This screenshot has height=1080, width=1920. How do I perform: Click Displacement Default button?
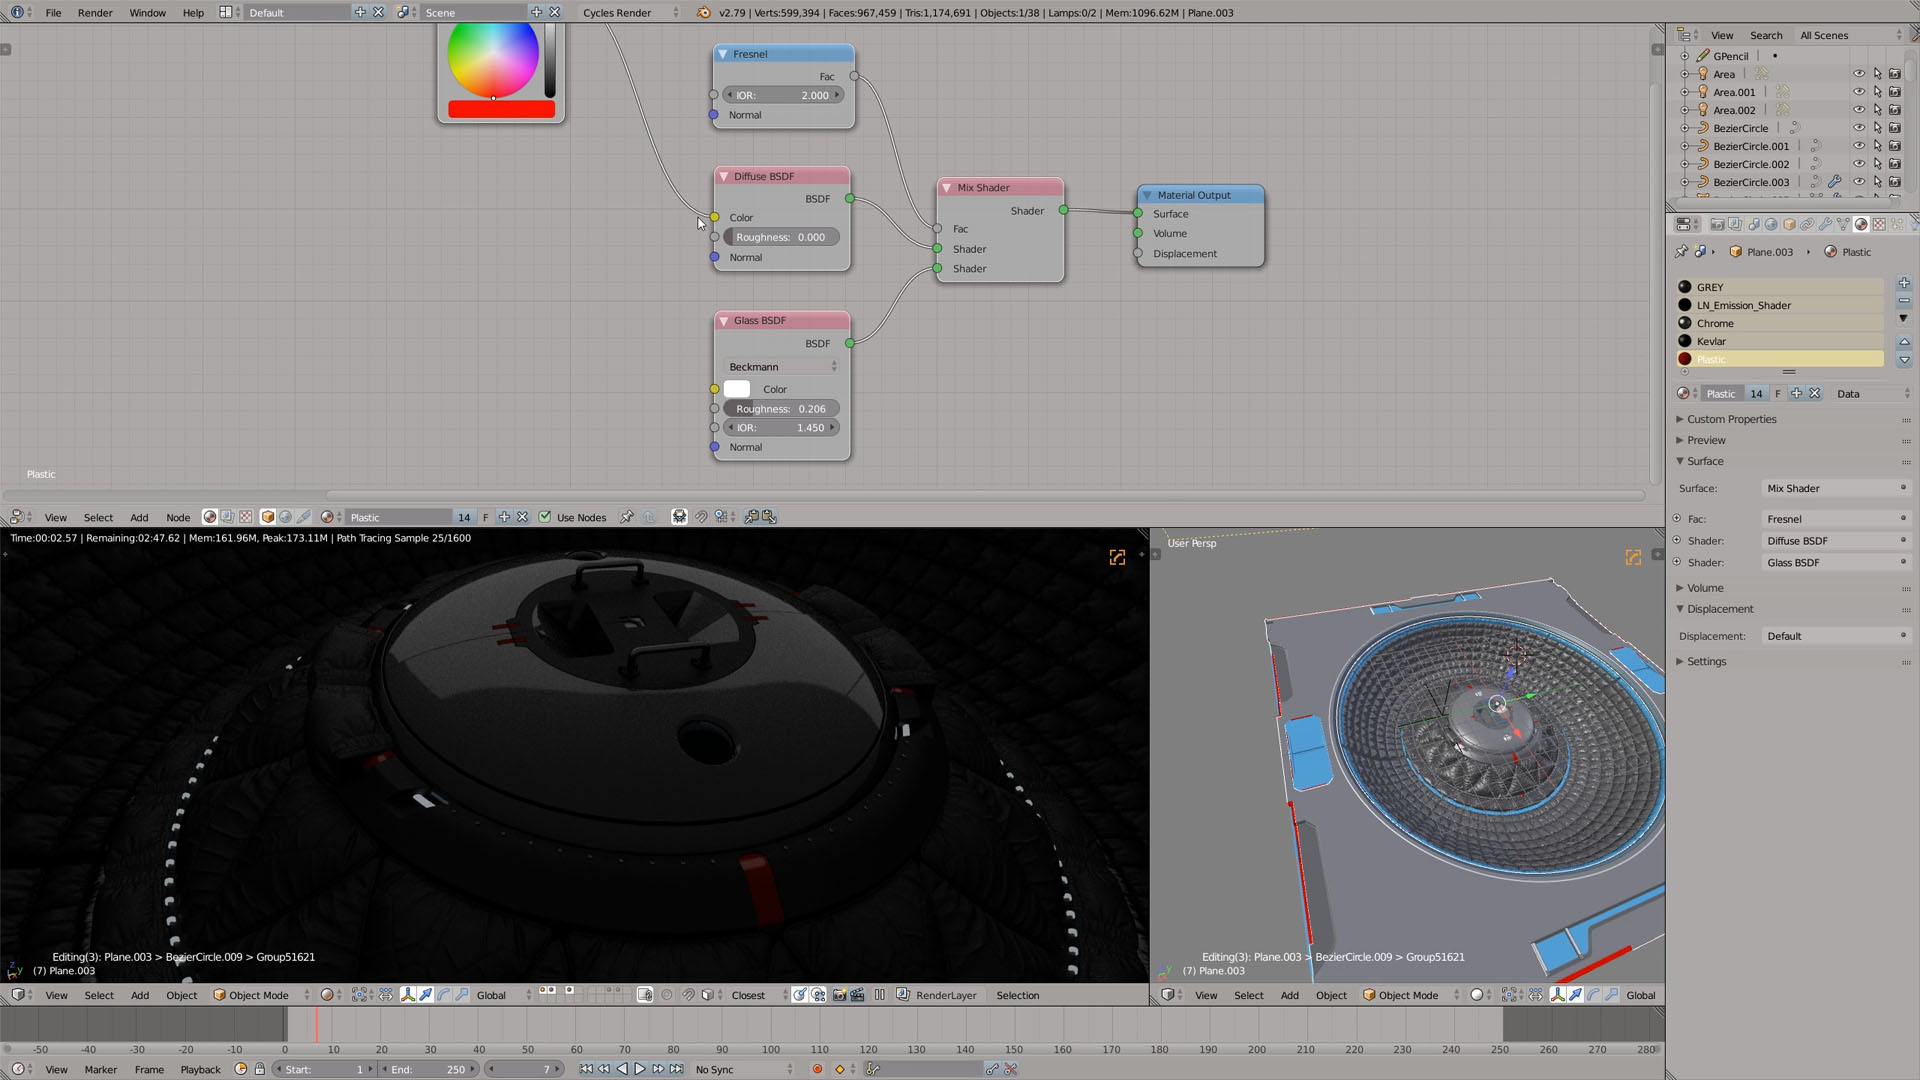point(1836,636)
